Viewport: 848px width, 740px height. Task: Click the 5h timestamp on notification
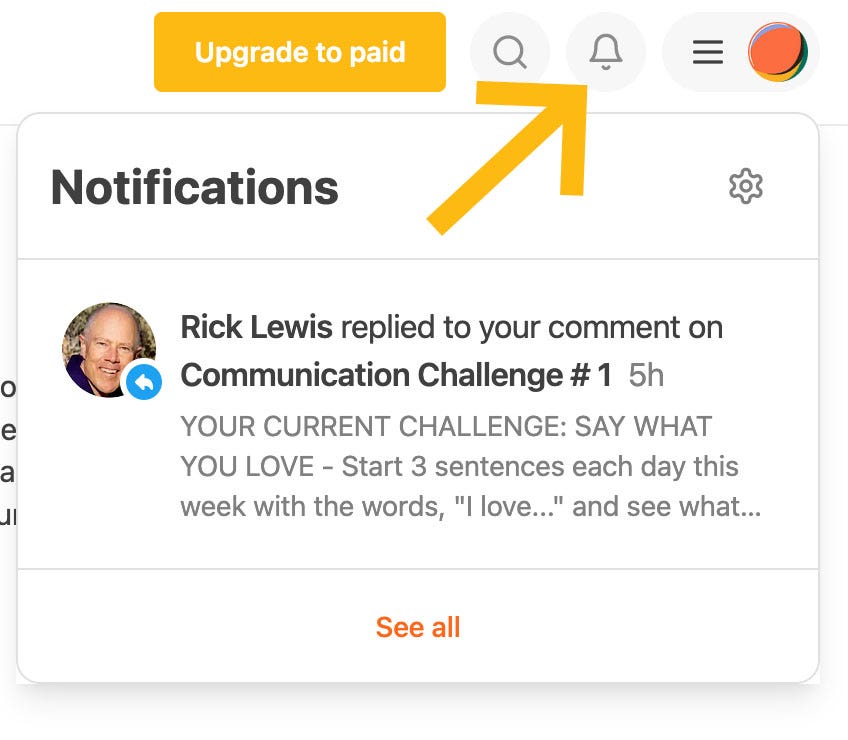pyautogui.click(x=646, y=375)
